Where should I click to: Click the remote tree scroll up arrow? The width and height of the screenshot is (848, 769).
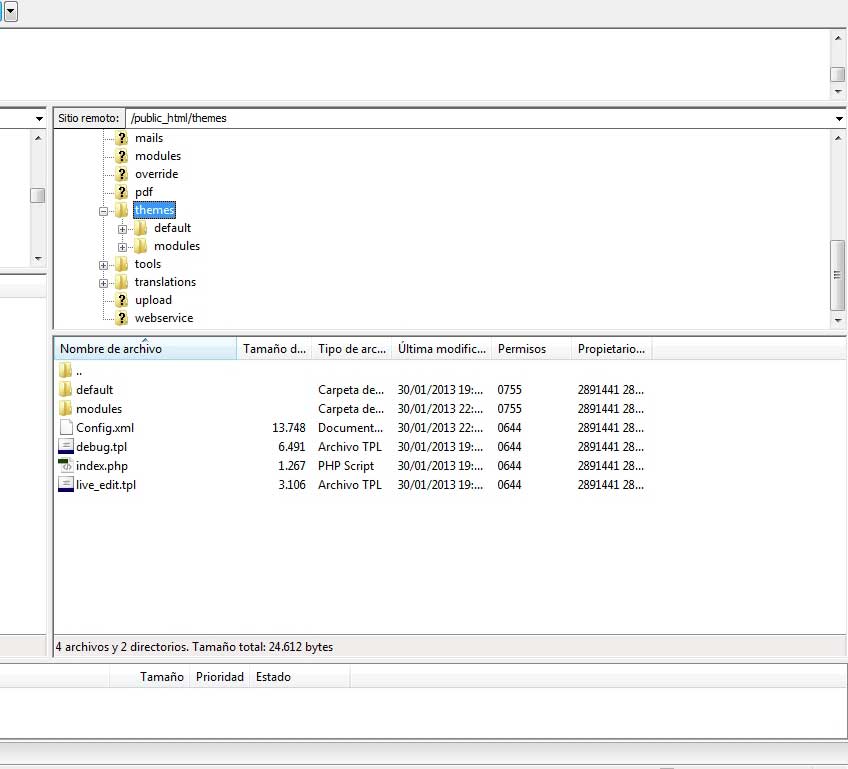tap(838, 138)
